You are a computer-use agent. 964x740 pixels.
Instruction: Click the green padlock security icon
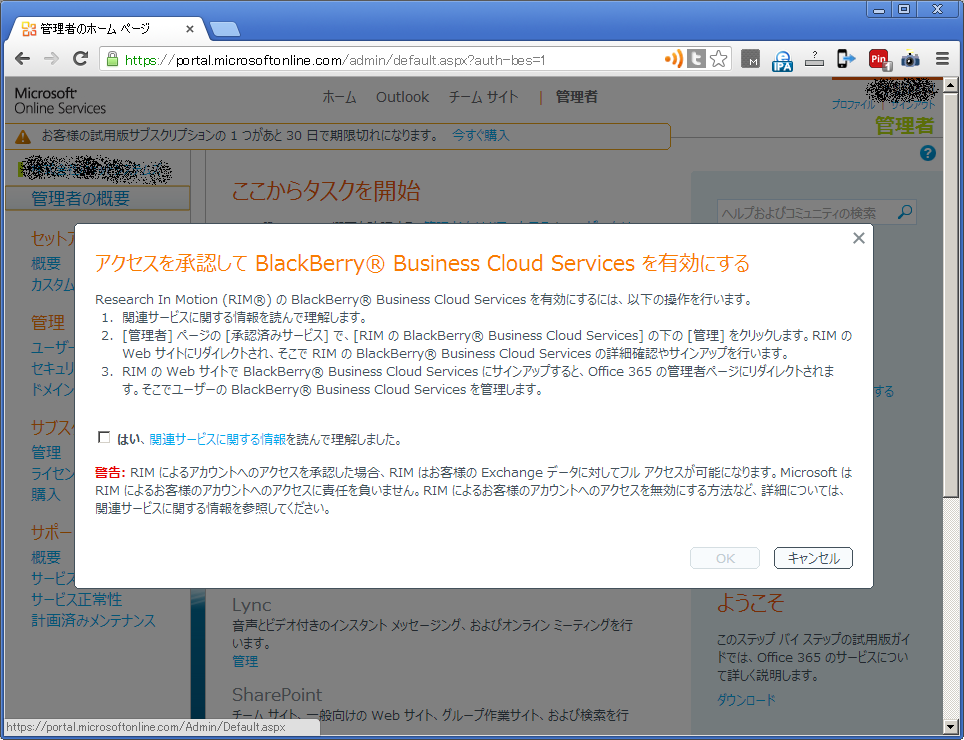click(x=112, y=59)
